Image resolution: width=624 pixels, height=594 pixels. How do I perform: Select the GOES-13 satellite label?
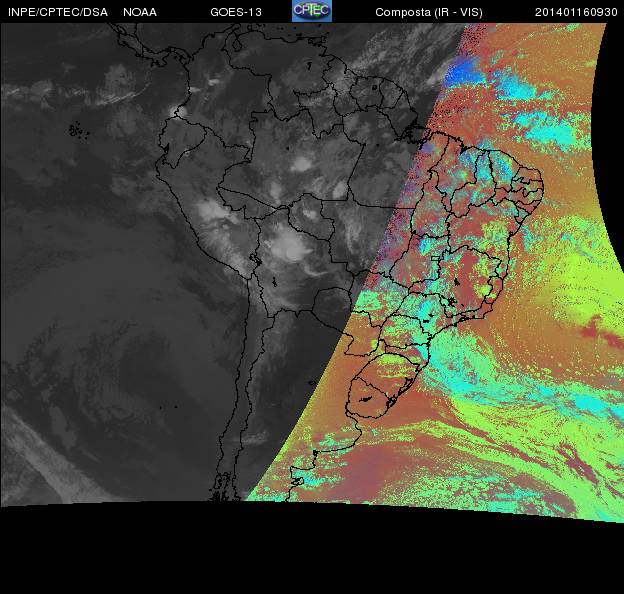pos(236,12)
